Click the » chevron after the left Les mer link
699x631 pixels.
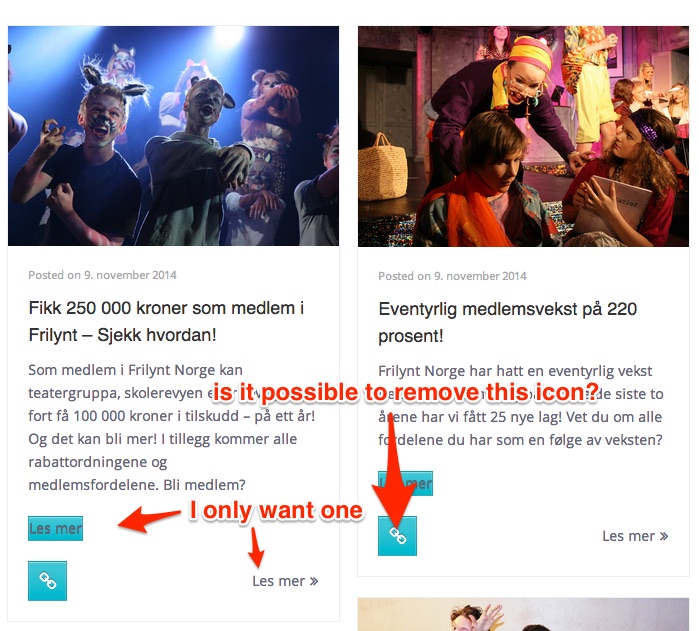click(314, 581)
